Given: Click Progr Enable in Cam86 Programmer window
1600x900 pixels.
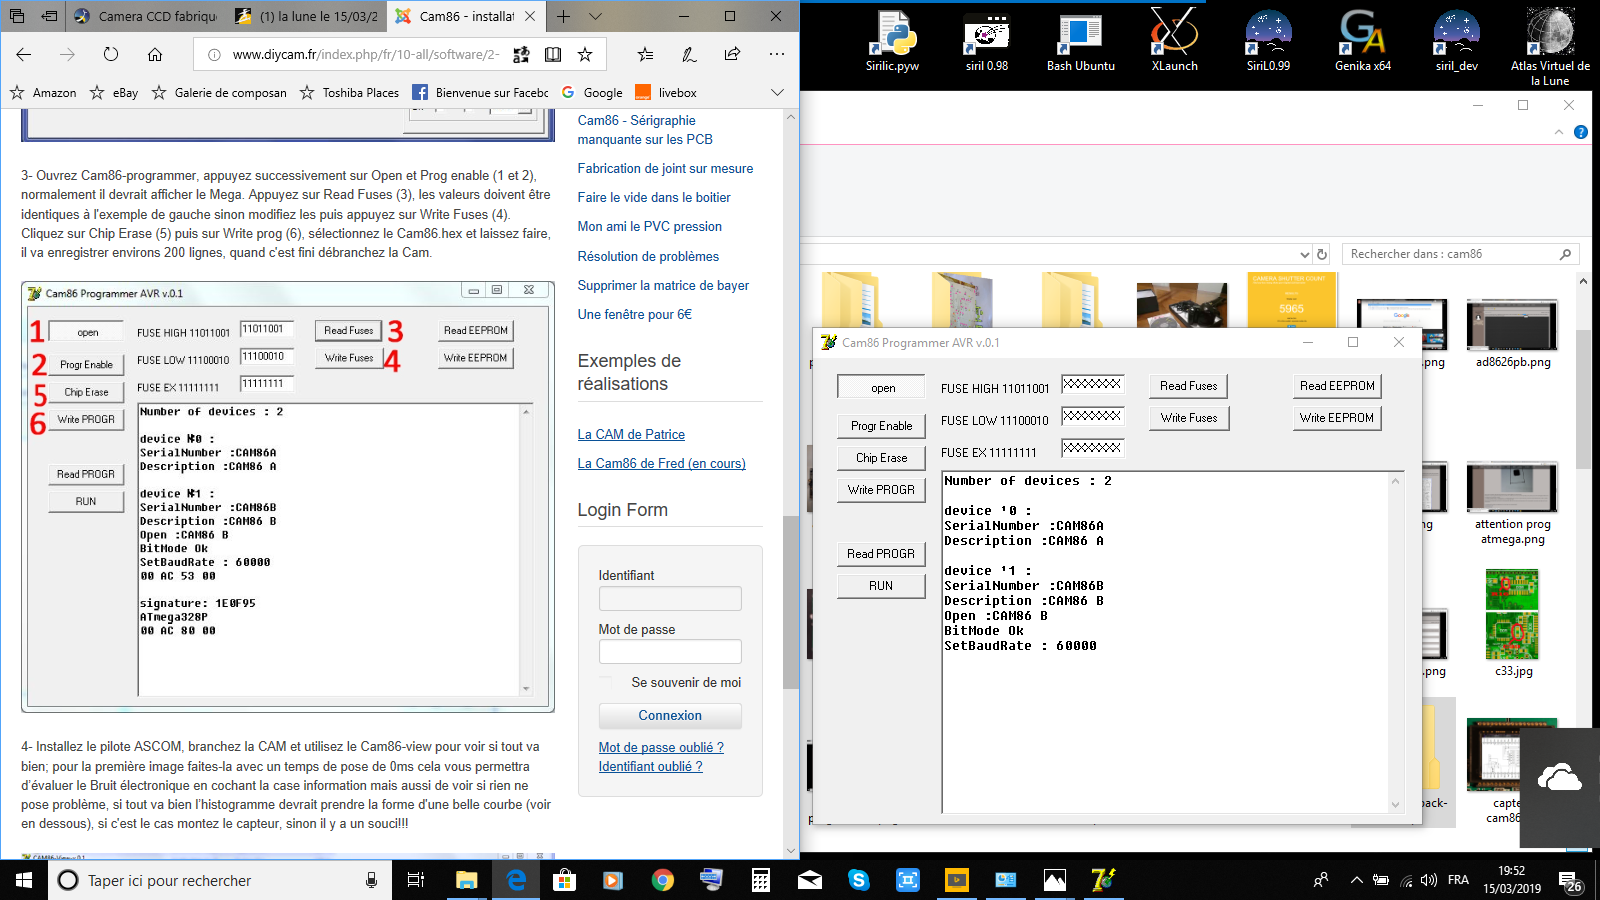Looking at the screenshot, I should 881,425.
